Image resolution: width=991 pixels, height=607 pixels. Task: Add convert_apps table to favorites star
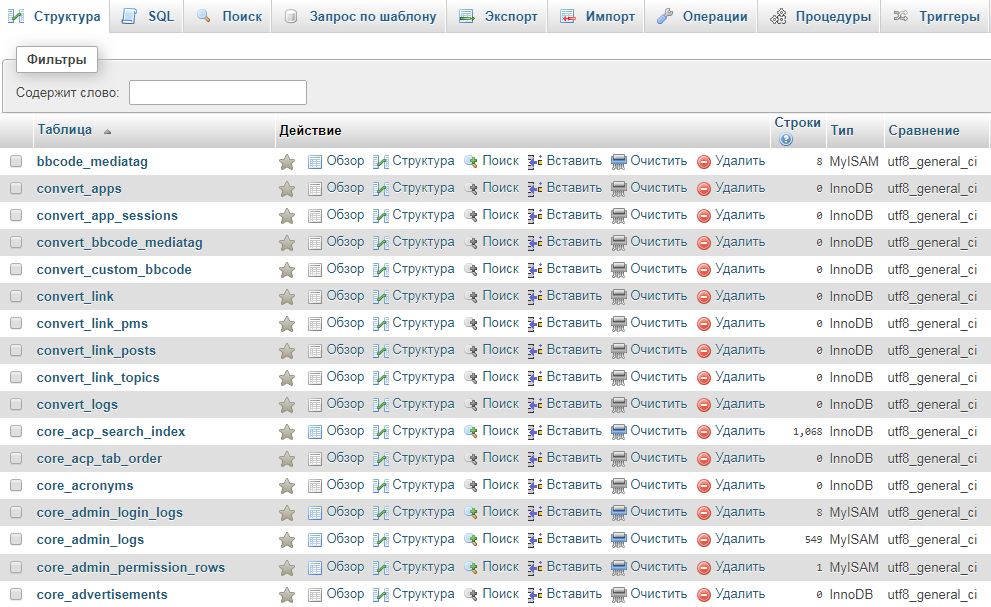pos(287,189)
